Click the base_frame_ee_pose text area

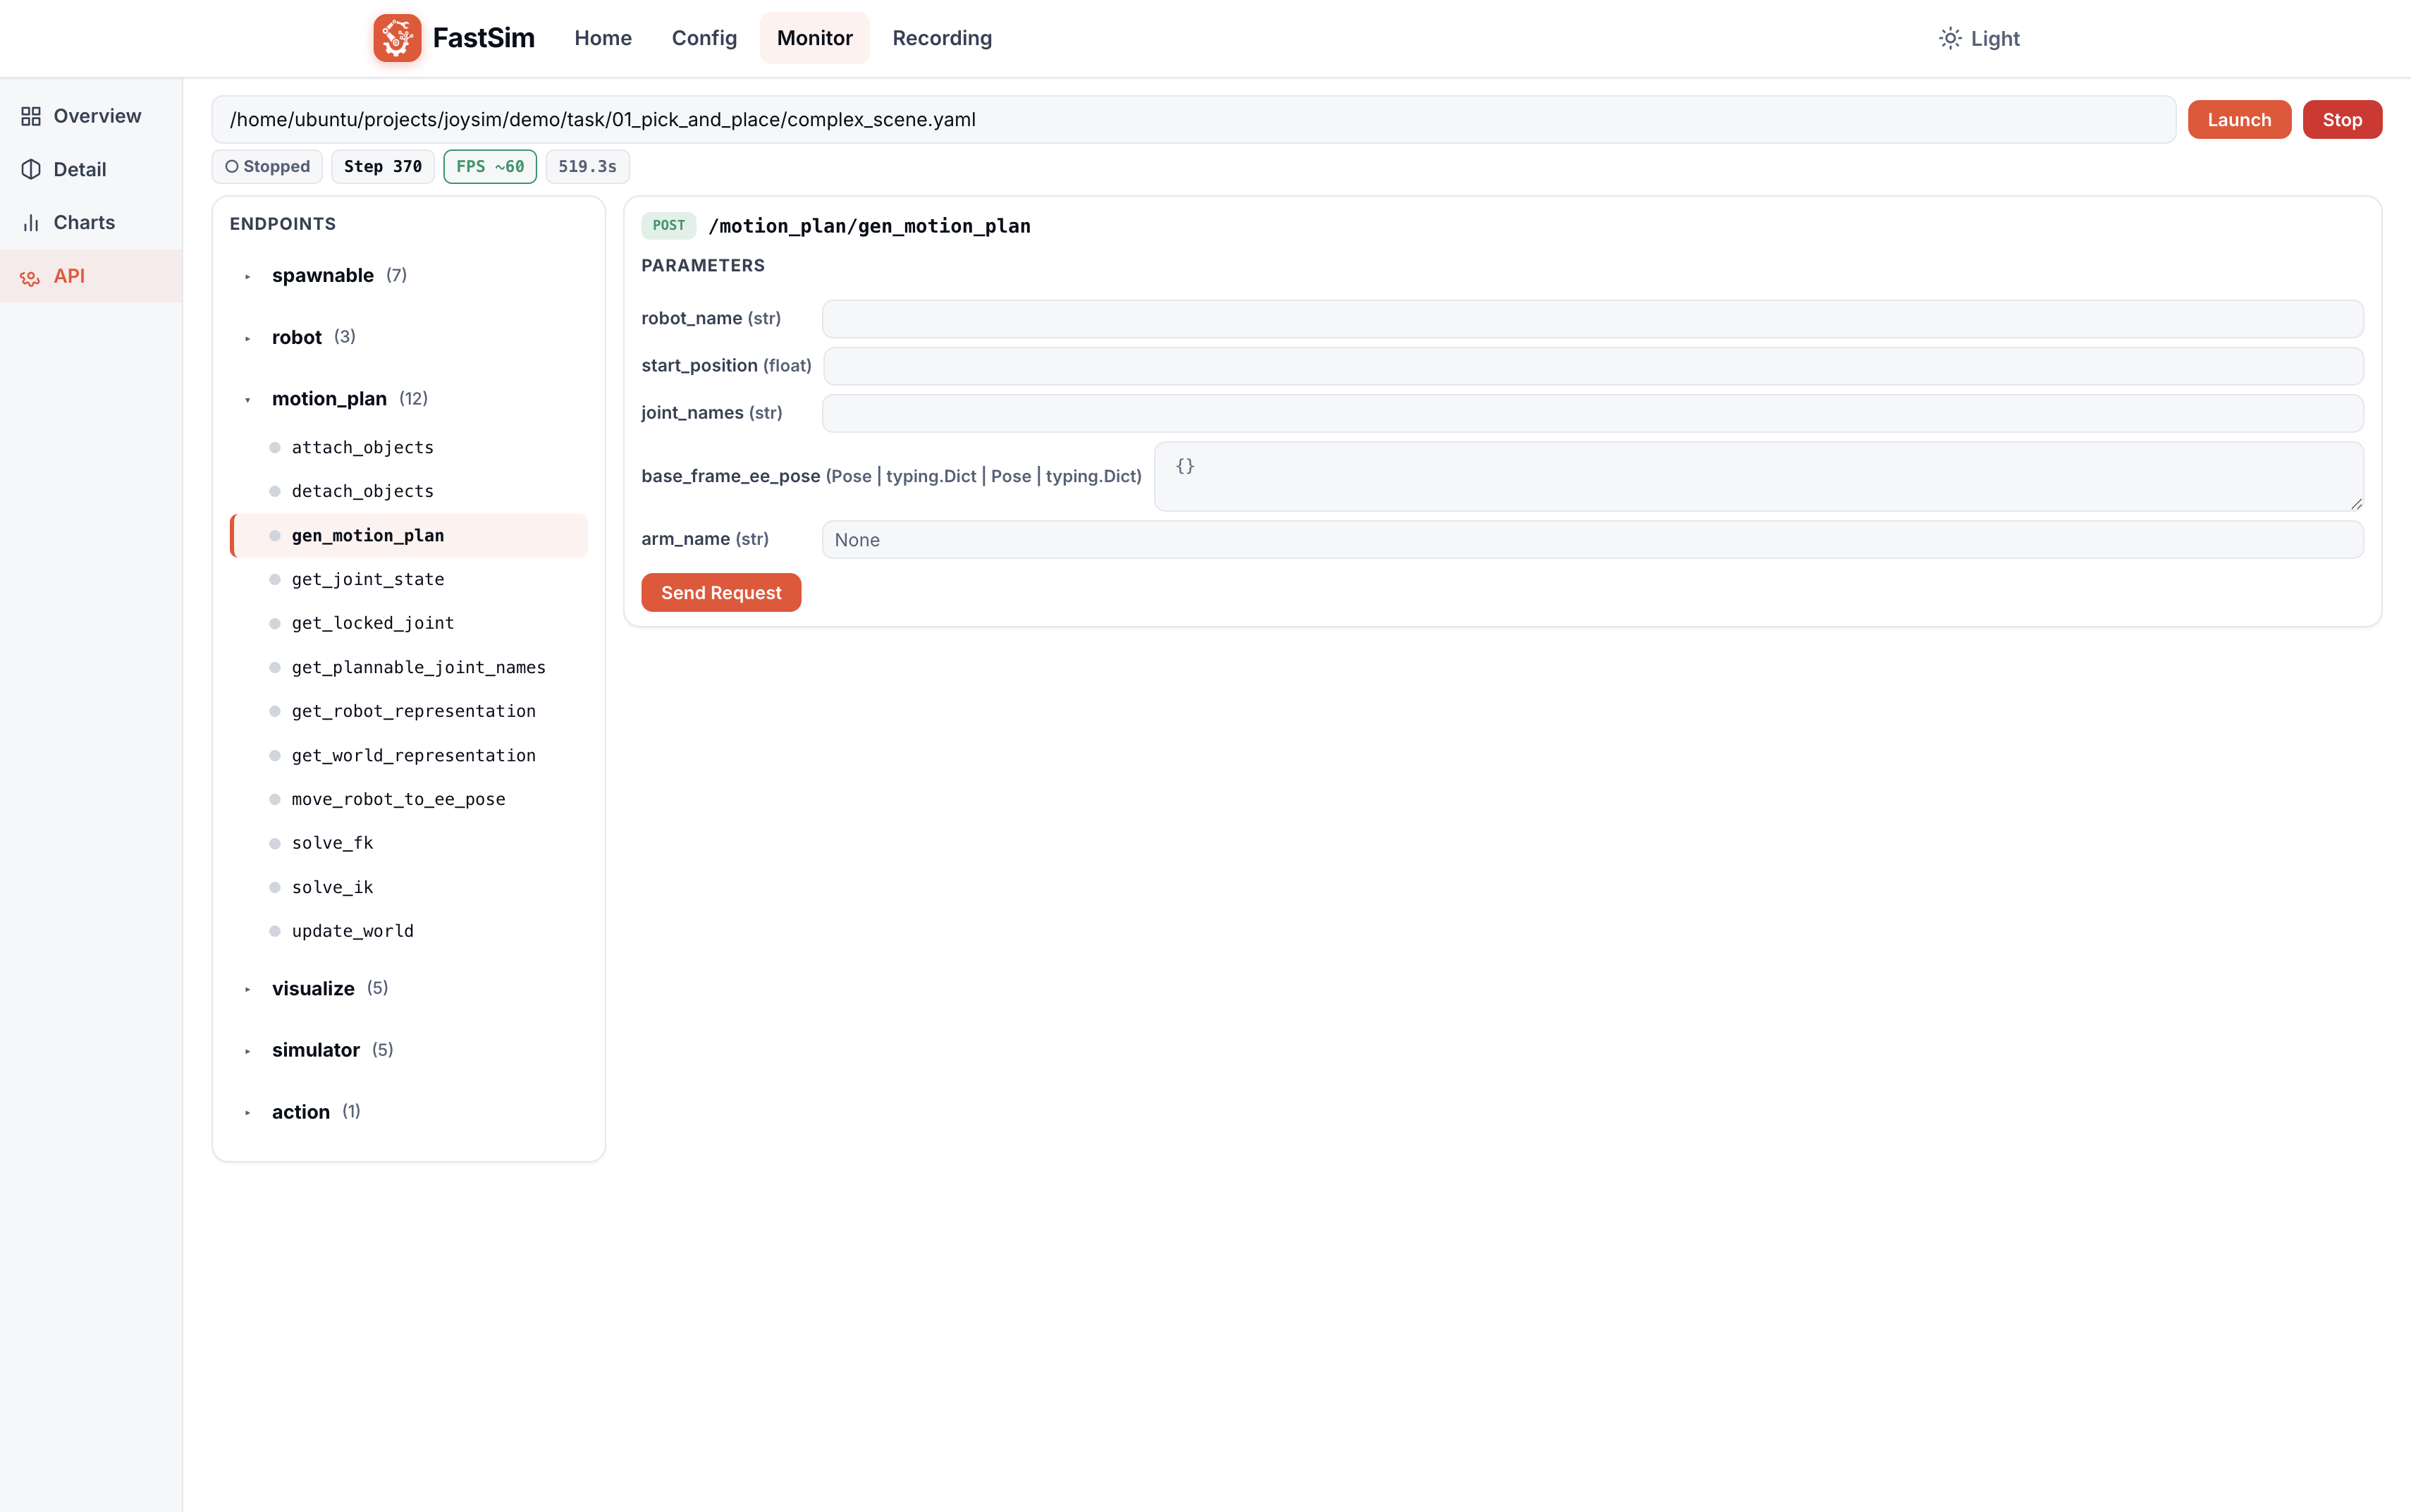(1758, 476)
